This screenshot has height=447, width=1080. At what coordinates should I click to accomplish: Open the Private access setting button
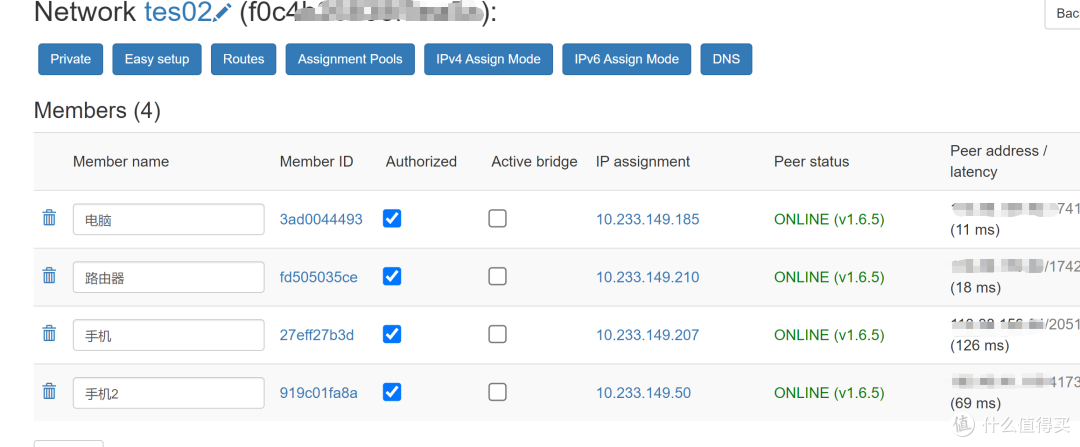[71, 59]
